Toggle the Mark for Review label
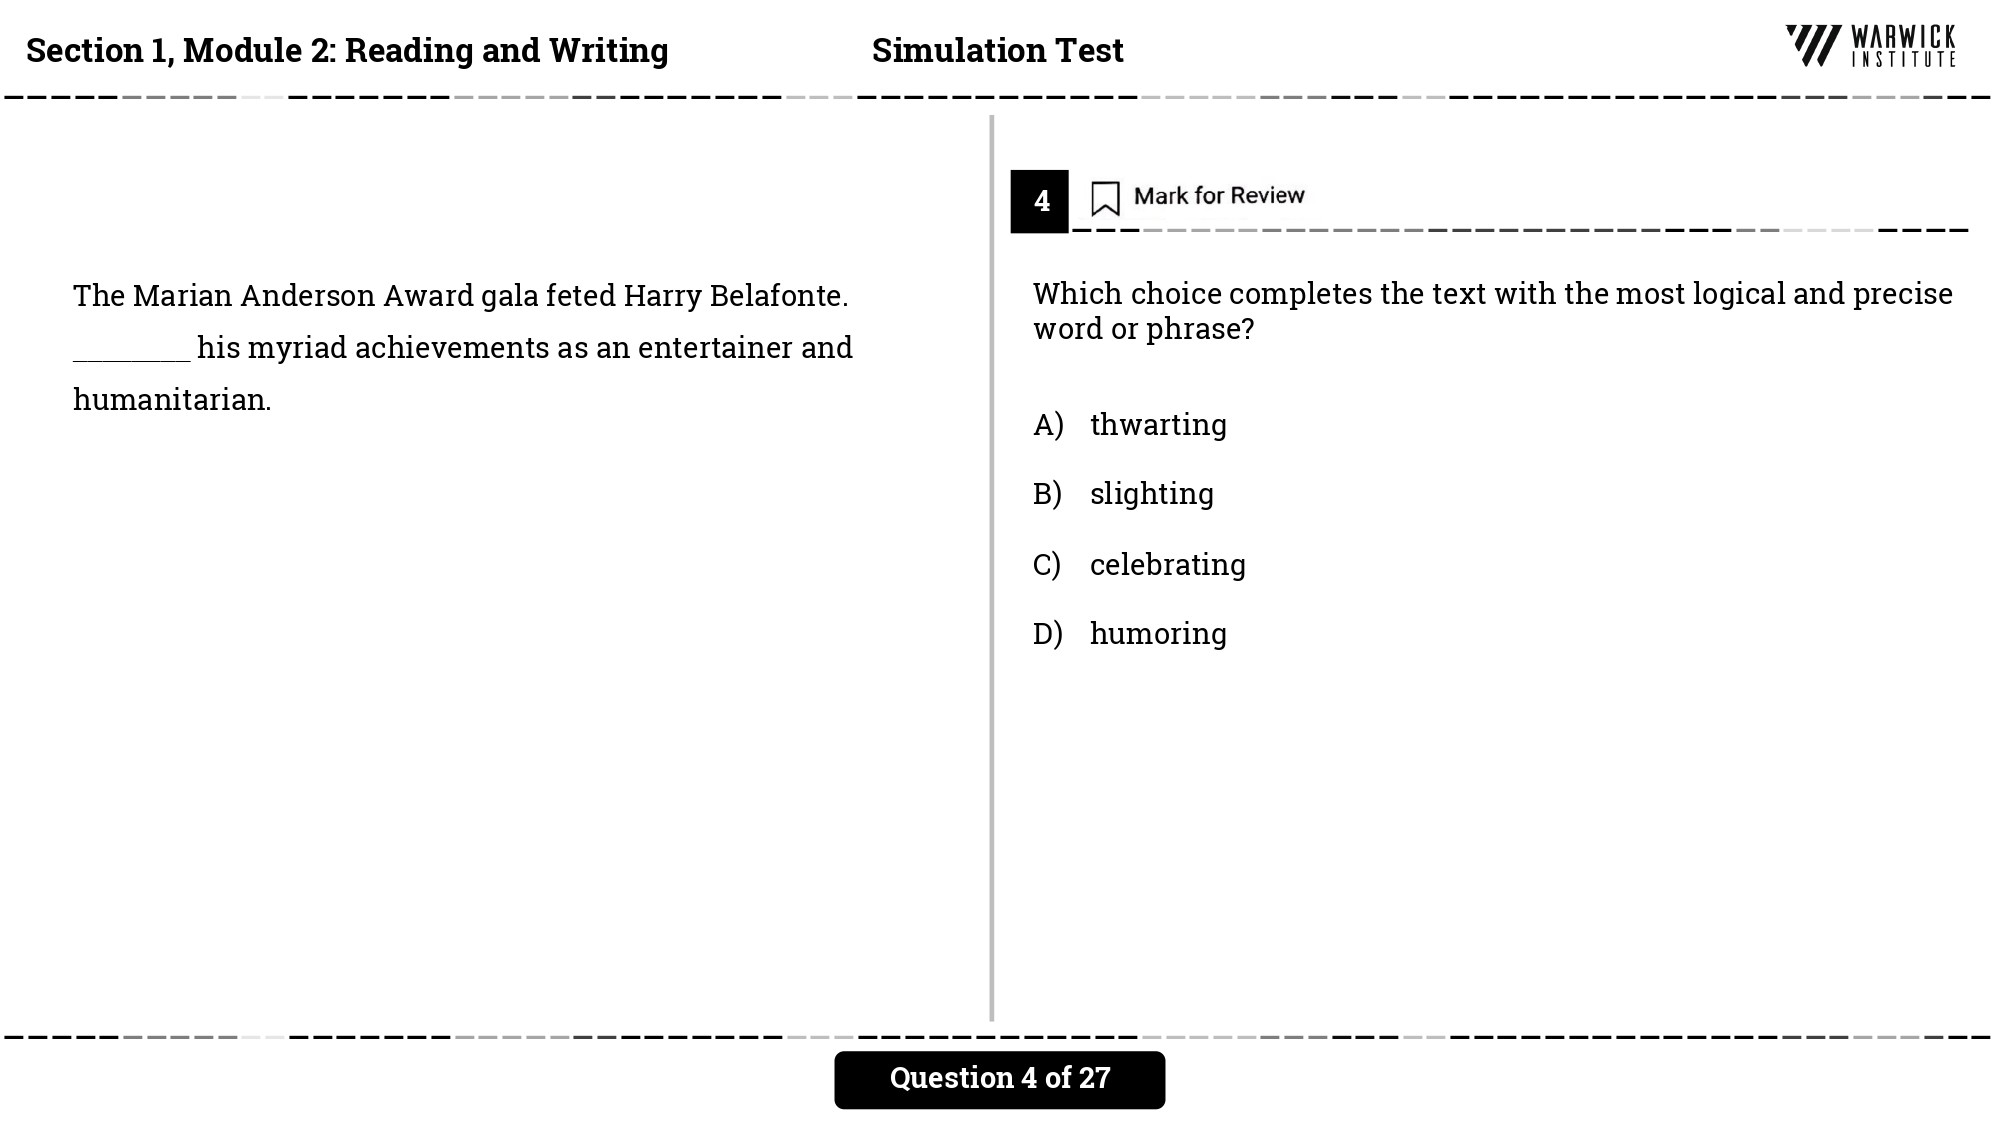 pyautogui.click(x=1218, y=196)
